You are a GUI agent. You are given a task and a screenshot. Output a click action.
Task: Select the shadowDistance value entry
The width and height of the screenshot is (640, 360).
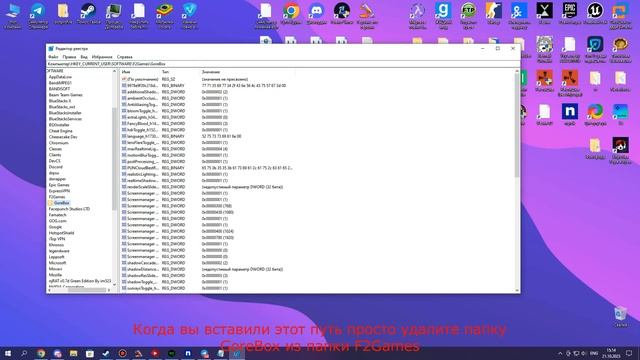click(x=140, y=269)
